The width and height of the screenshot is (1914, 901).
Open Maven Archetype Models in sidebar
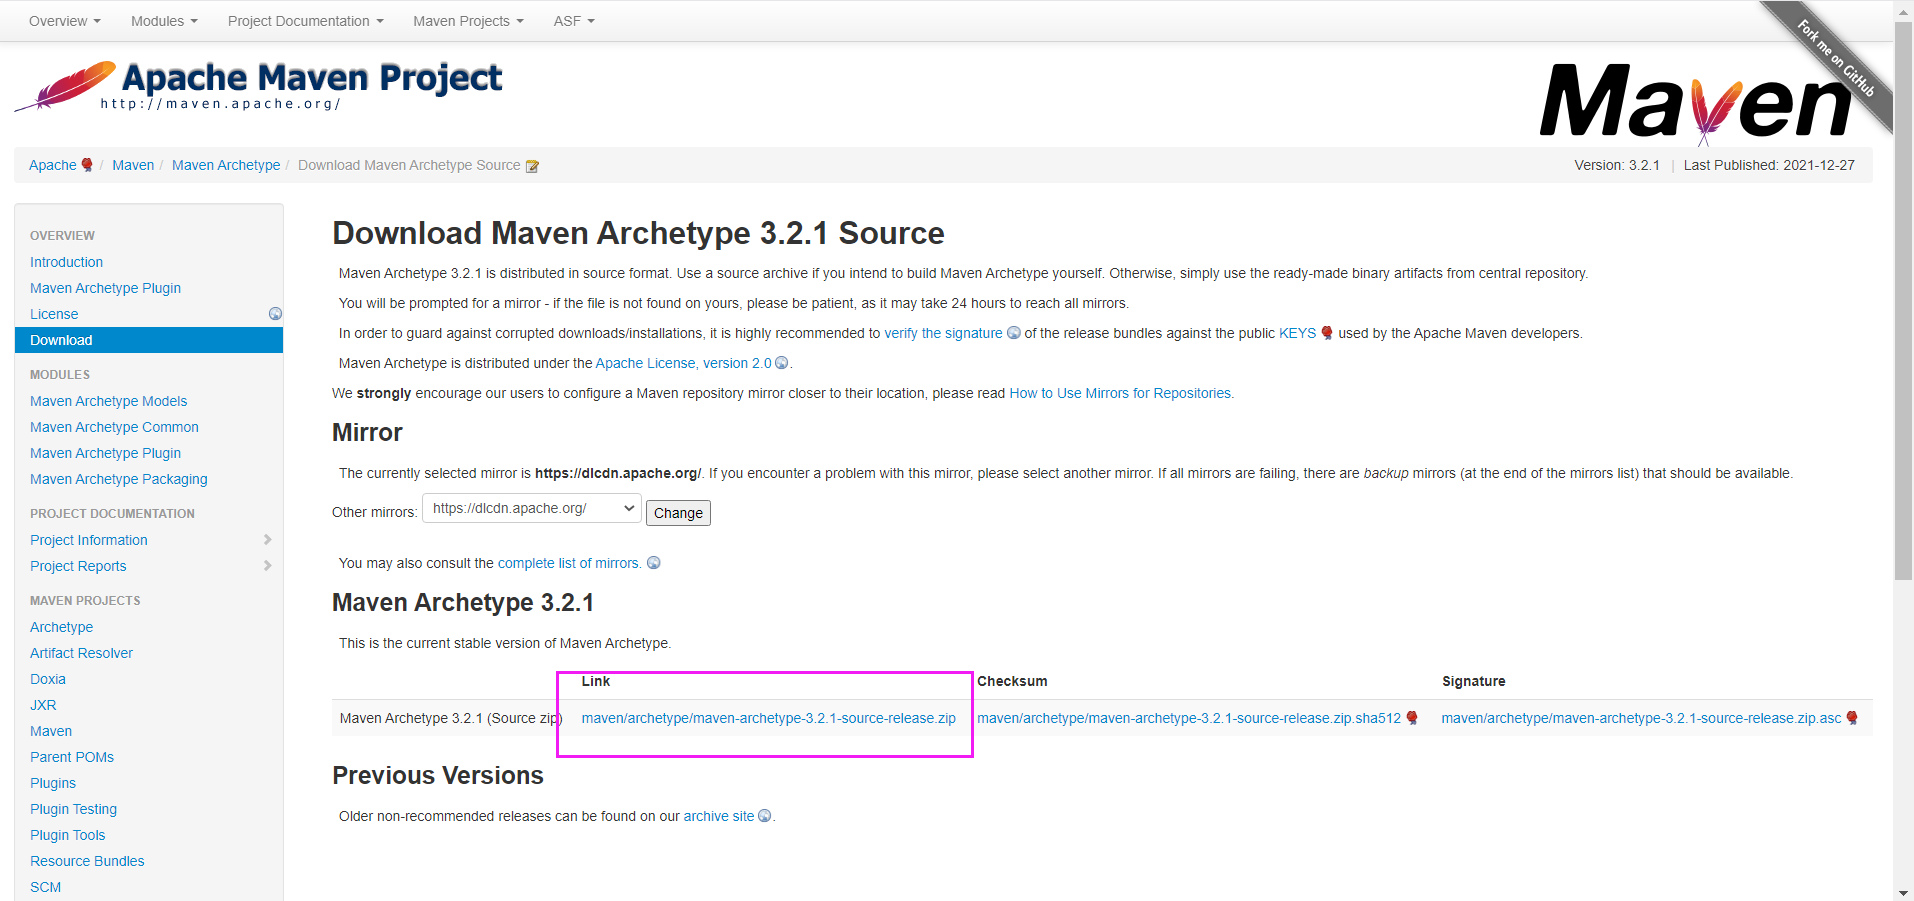click(x=108, y=401)
